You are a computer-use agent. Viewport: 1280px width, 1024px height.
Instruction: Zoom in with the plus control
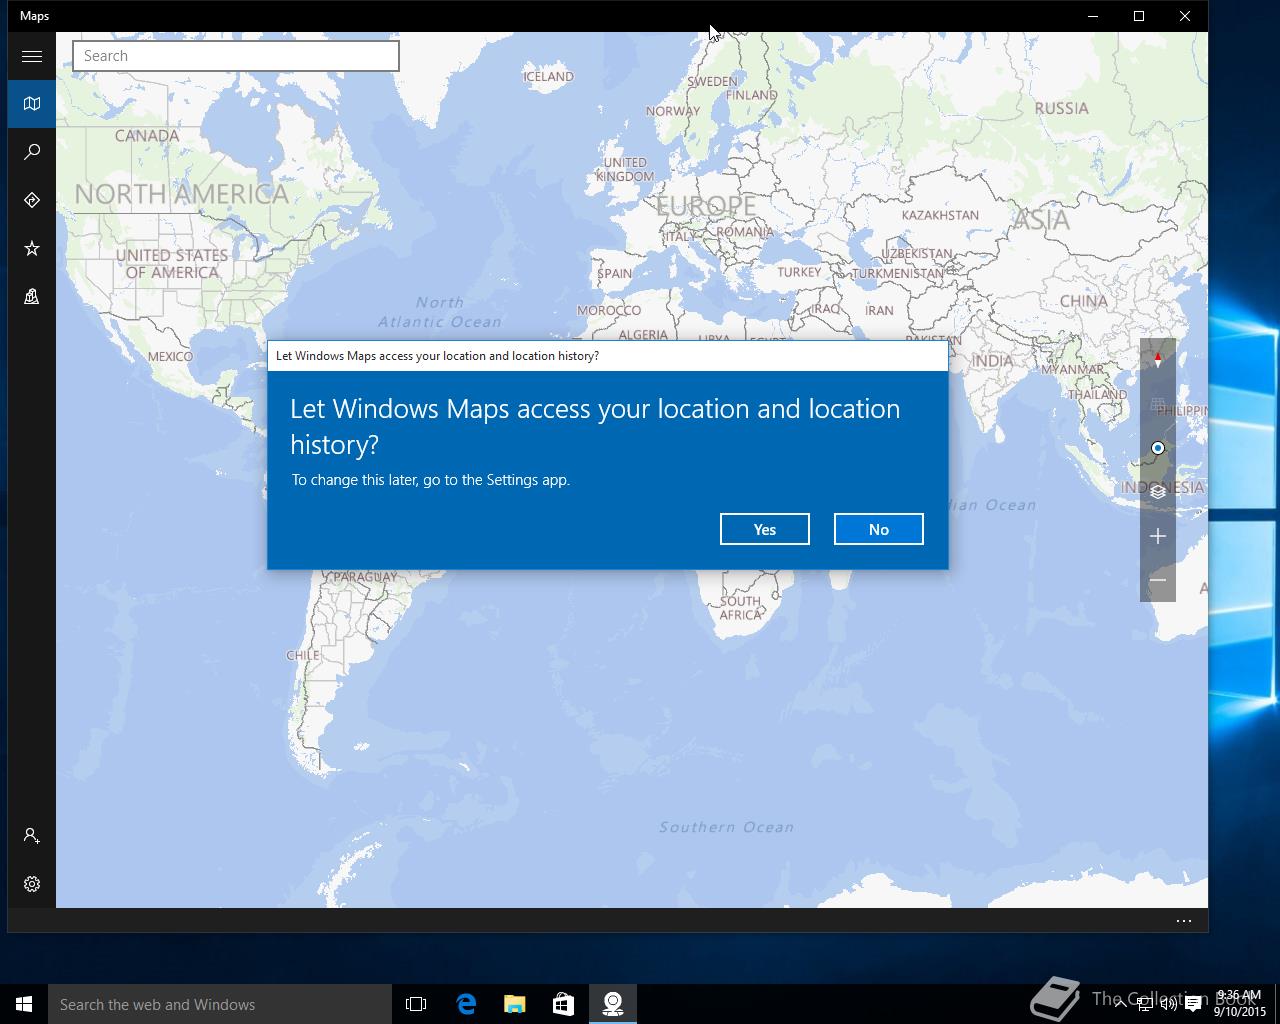tap(1158, 536)
